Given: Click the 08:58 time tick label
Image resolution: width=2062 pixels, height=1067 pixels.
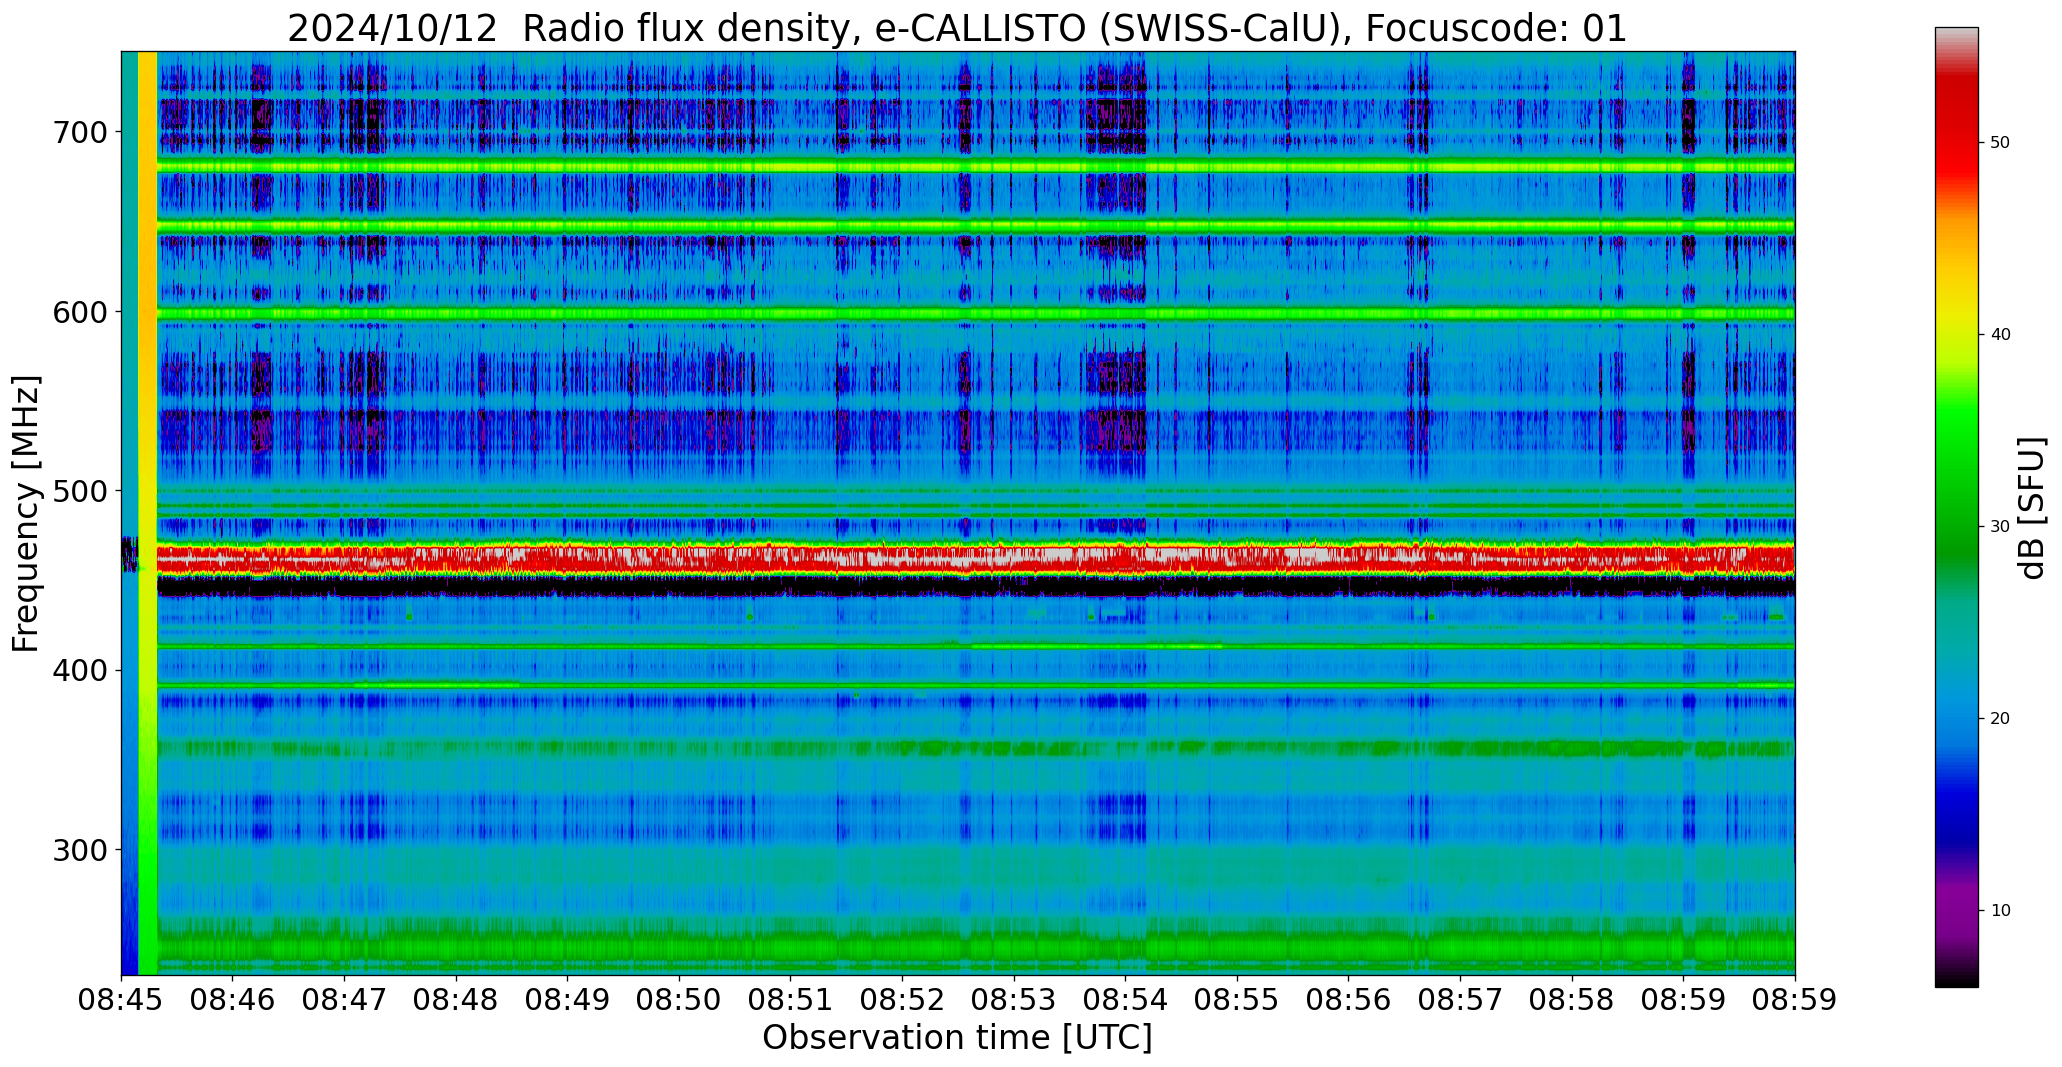Looking at the screenshot, I should [x=1573, y=1000].
